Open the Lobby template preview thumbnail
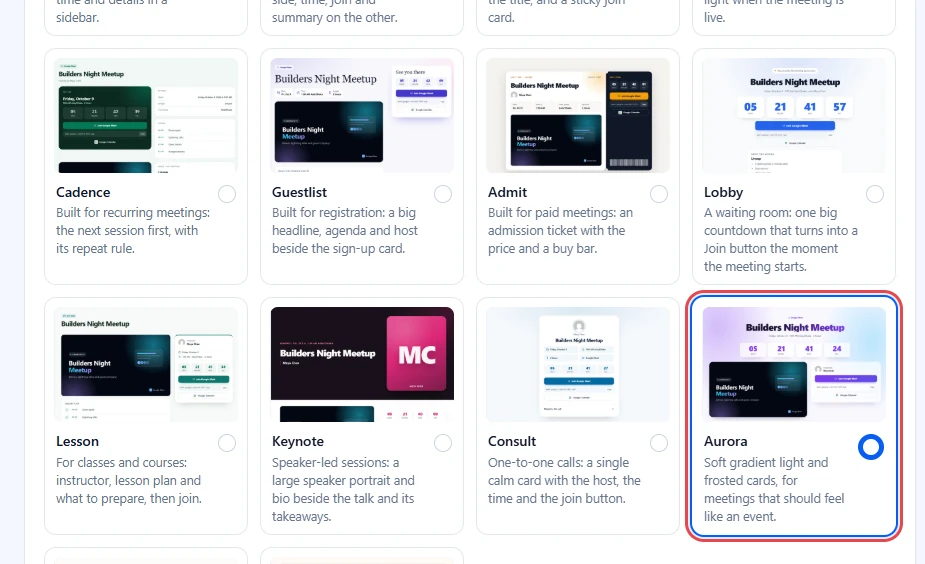This screenshot has height=564, width=925. click(x=794, y=116)
